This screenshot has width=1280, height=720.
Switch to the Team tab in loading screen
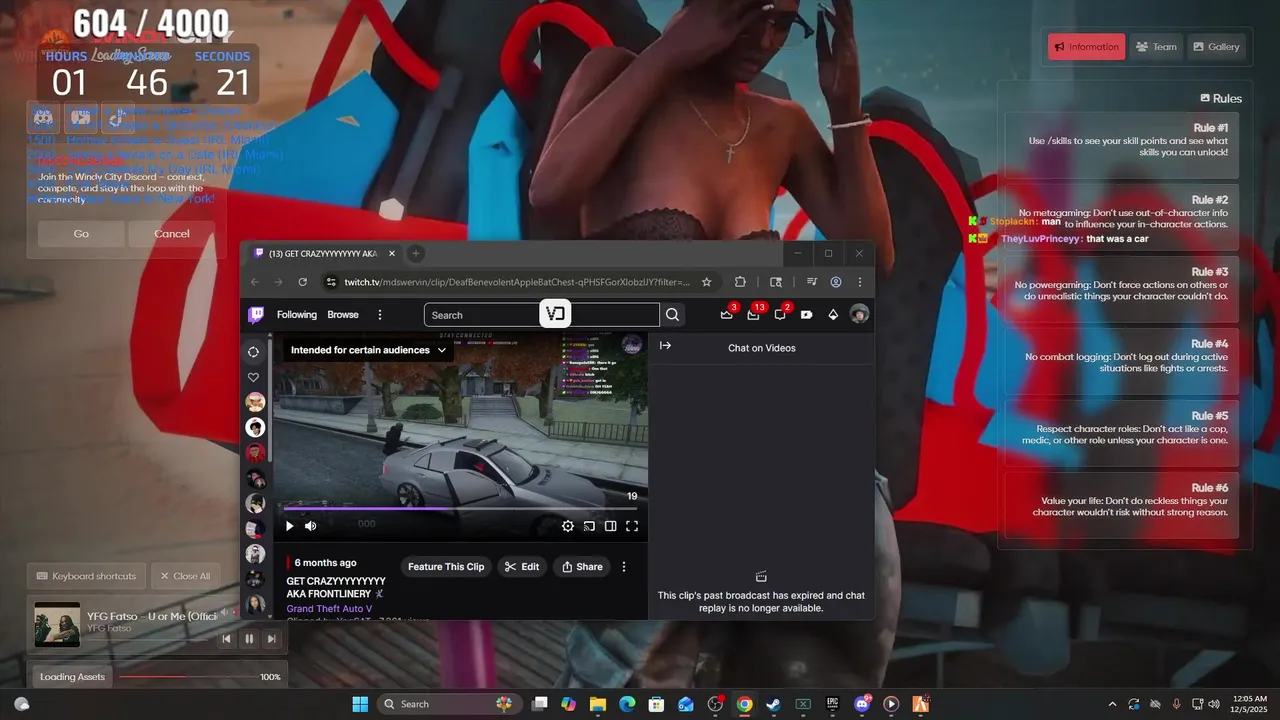tap(1156, 47)
